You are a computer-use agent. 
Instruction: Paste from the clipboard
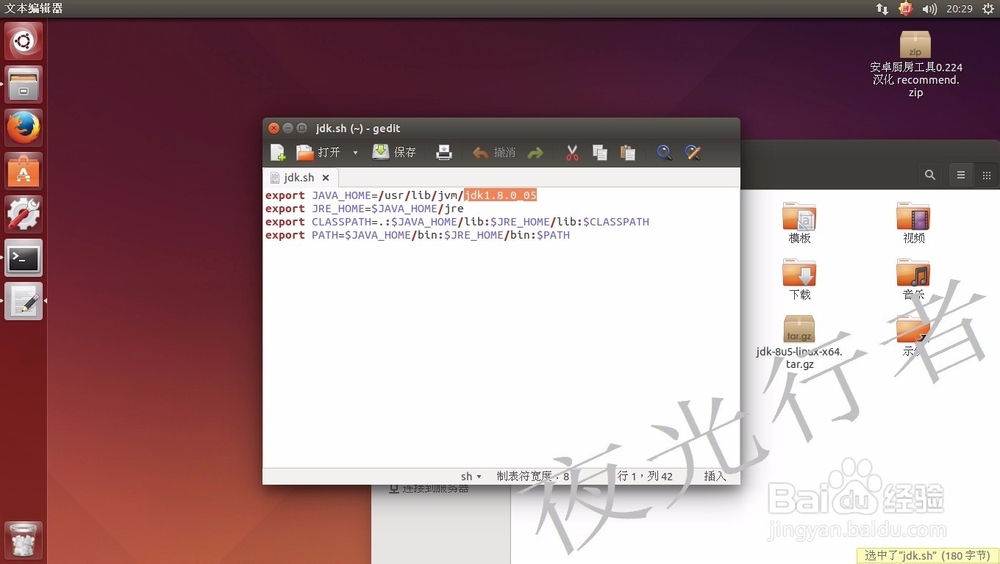point(628,152)
